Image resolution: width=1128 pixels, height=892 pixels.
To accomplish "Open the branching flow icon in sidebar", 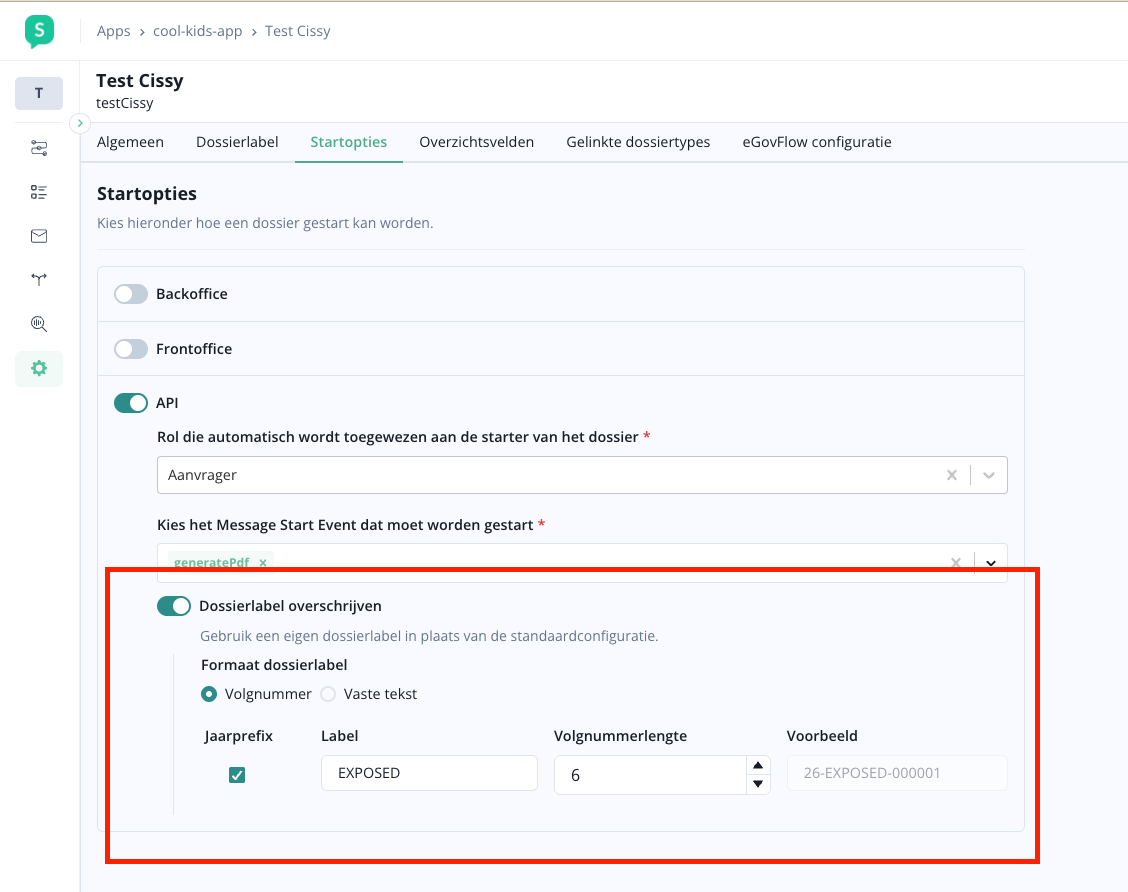I will click(x=39, y=280).
